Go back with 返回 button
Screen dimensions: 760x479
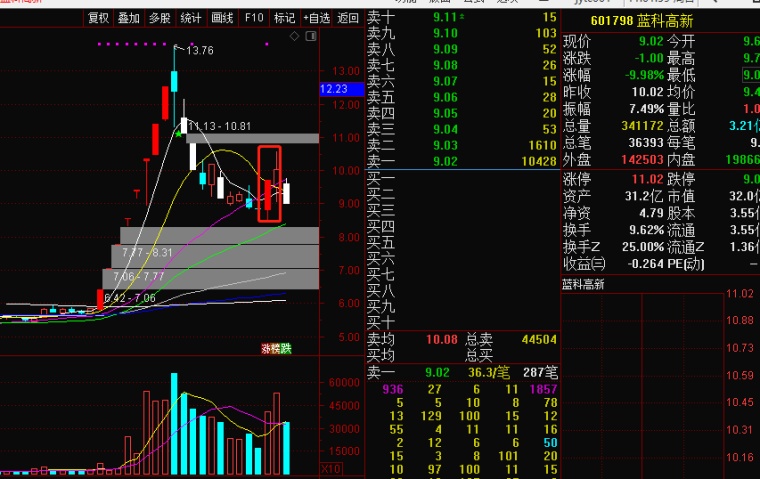pos(348,18)
